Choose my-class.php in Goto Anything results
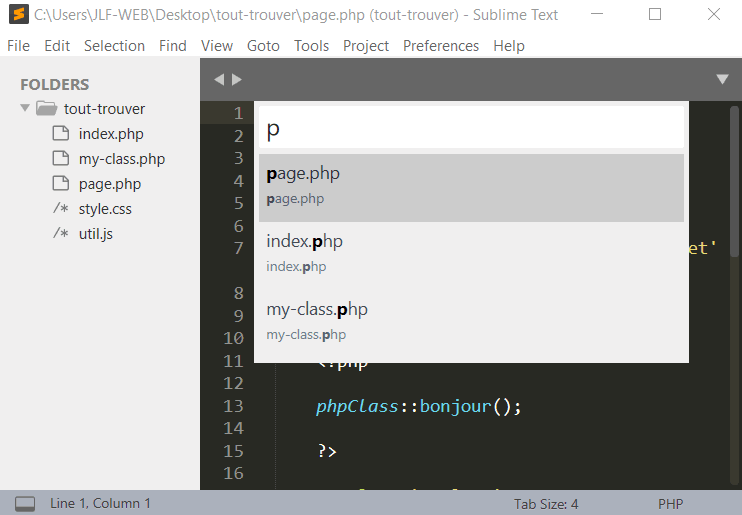Viewport: 742px width, 515px height. [471, 323]
